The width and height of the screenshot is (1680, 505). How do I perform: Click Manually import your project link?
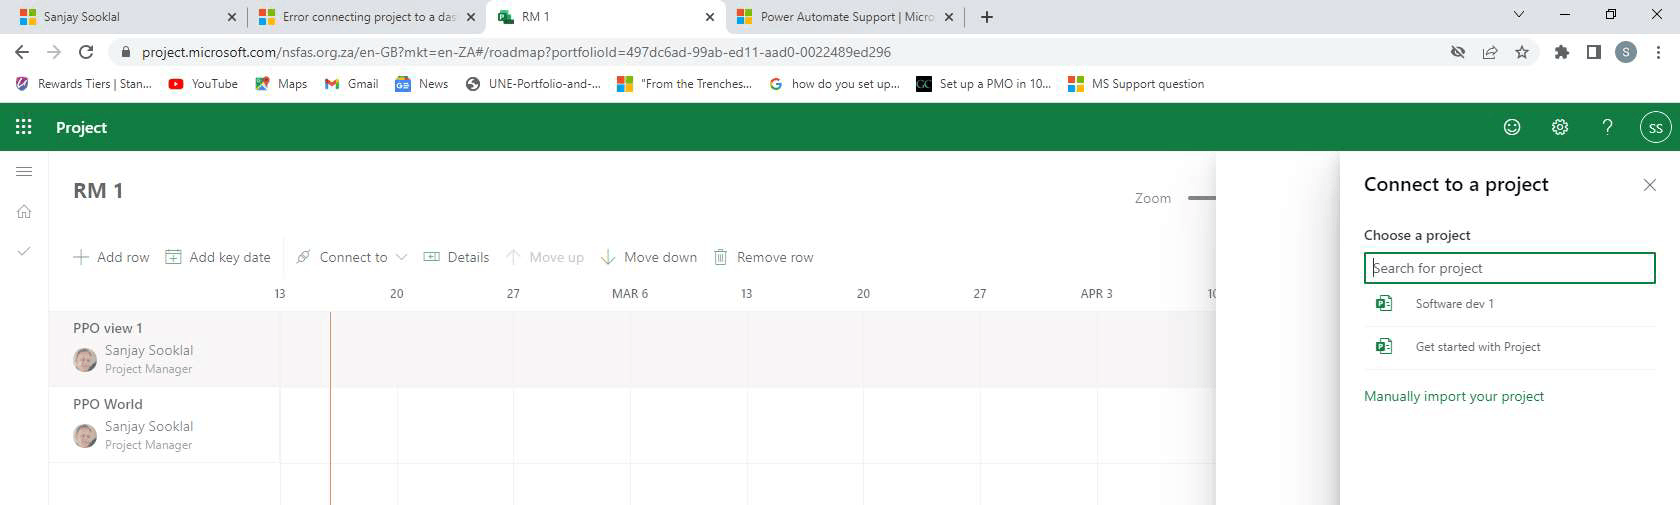1454,396
